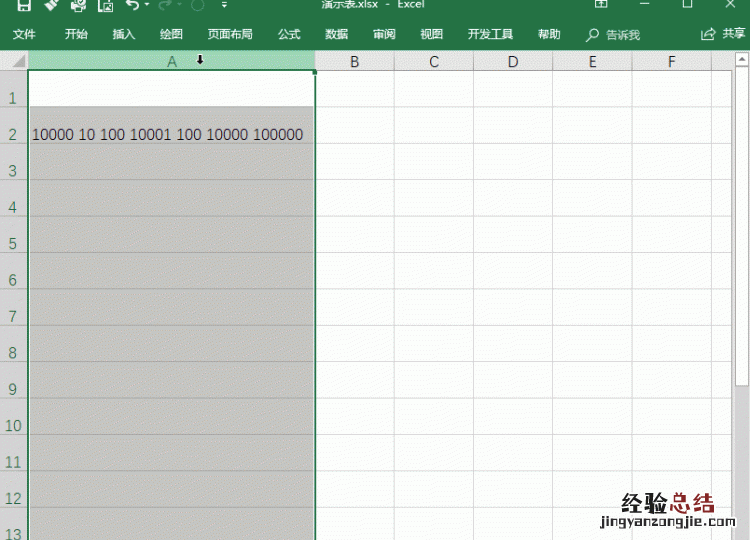Select row 1 header

click(13, 89)
